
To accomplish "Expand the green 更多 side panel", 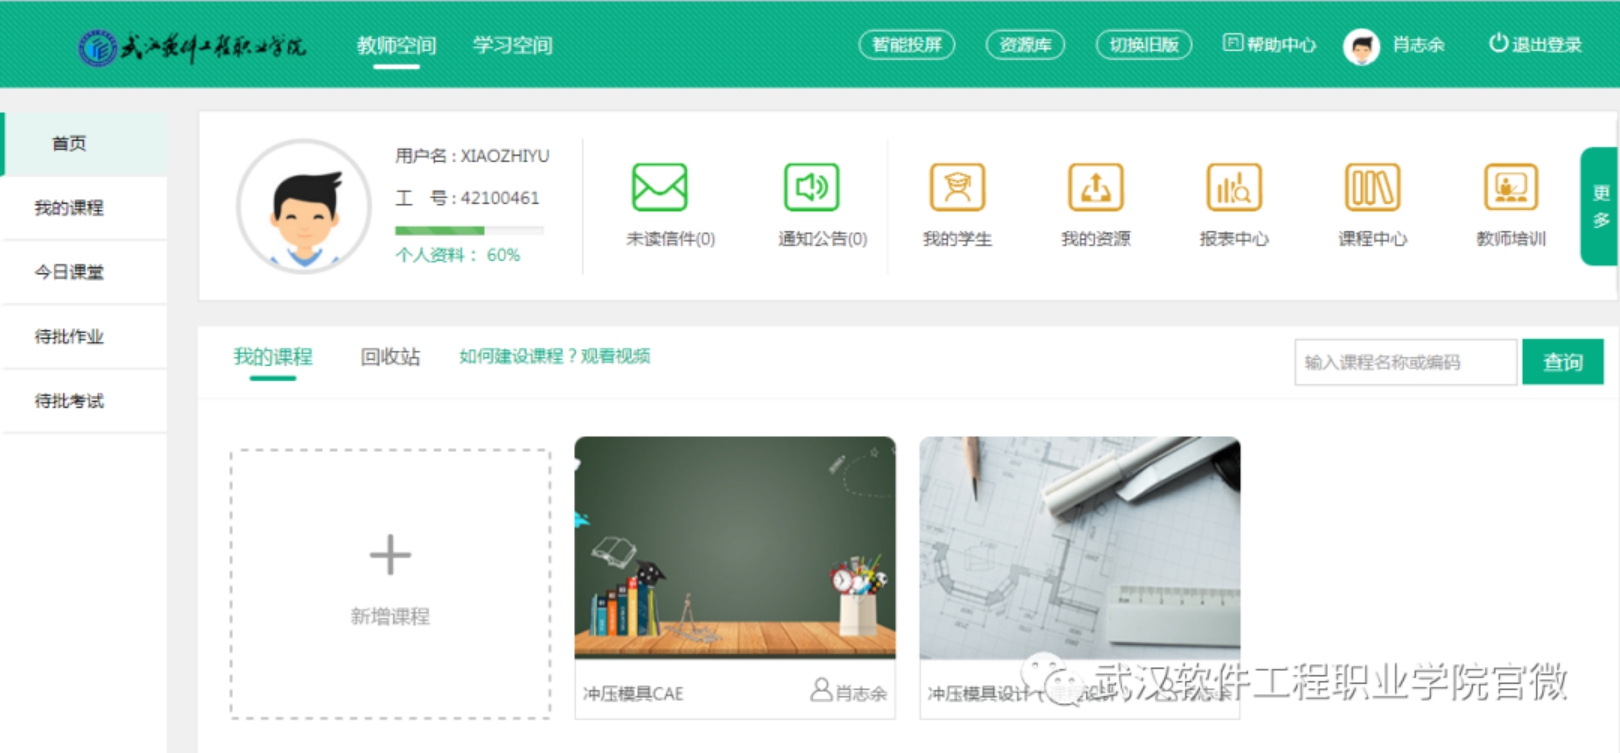I will point(1600,206).
